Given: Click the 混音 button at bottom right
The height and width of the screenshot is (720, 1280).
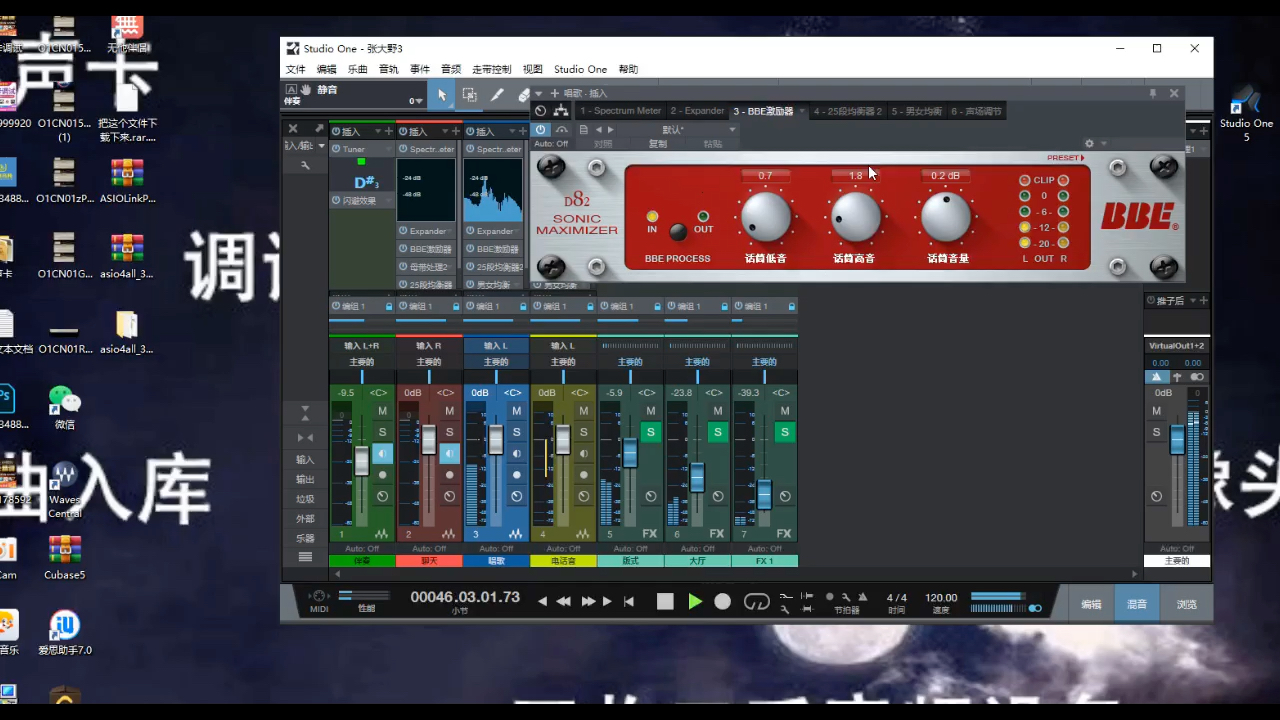Looking at the screenshot, I should (x=1137, y=603).
